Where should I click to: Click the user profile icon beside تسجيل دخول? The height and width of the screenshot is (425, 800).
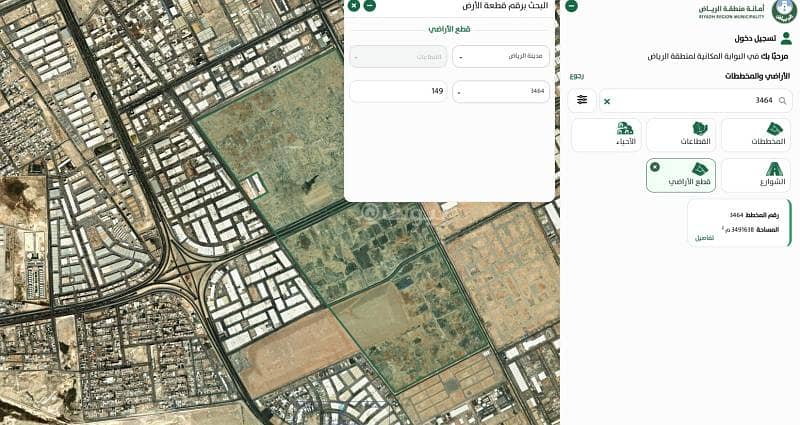click(x=786, y=39)
